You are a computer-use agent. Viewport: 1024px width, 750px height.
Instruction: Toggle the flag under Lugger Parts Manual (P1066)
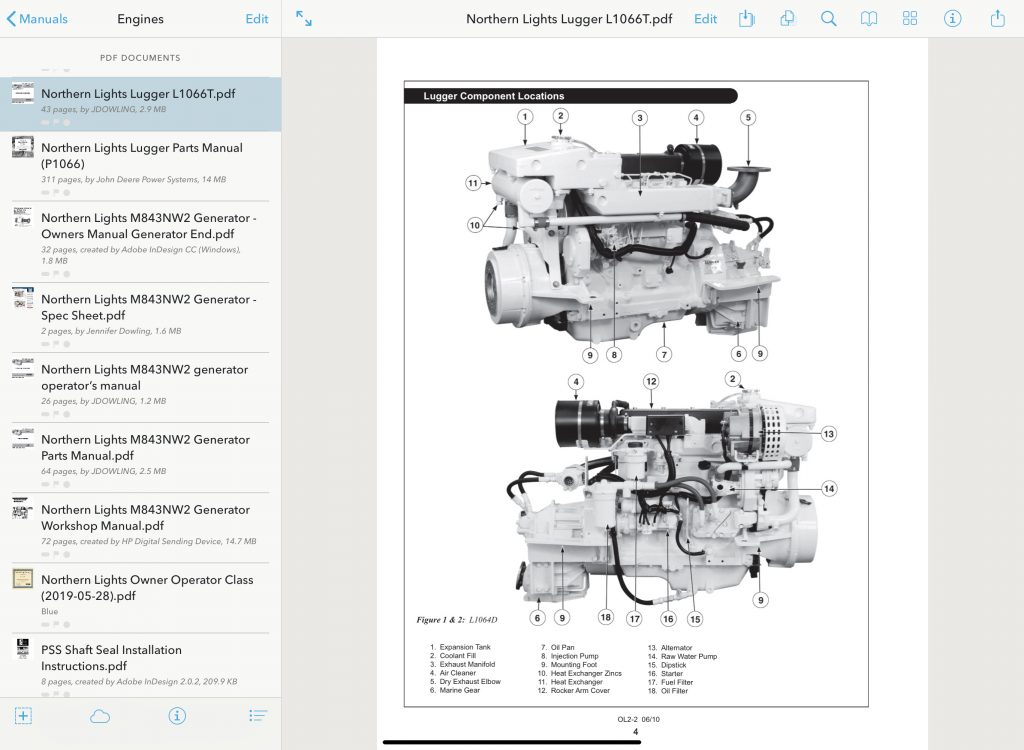tap(56, 193)
